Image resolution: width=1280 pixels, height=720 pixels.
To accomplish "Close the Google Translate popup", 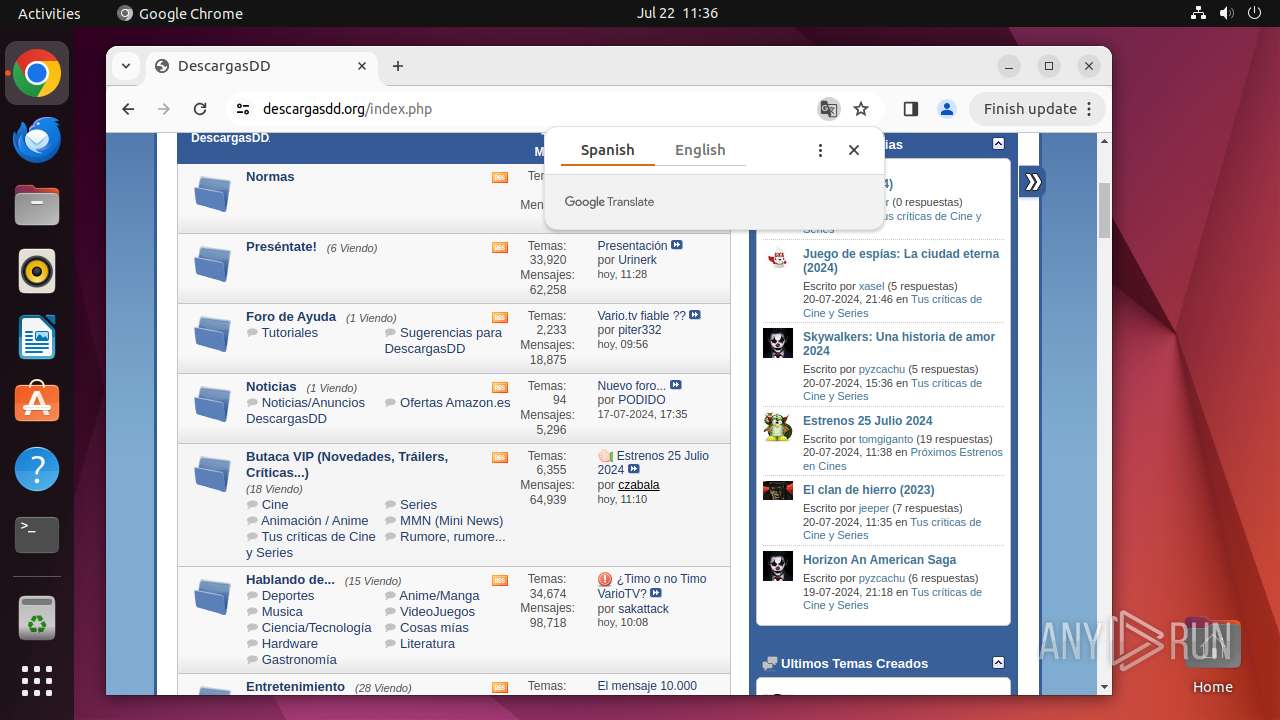I will pos(854,150).
